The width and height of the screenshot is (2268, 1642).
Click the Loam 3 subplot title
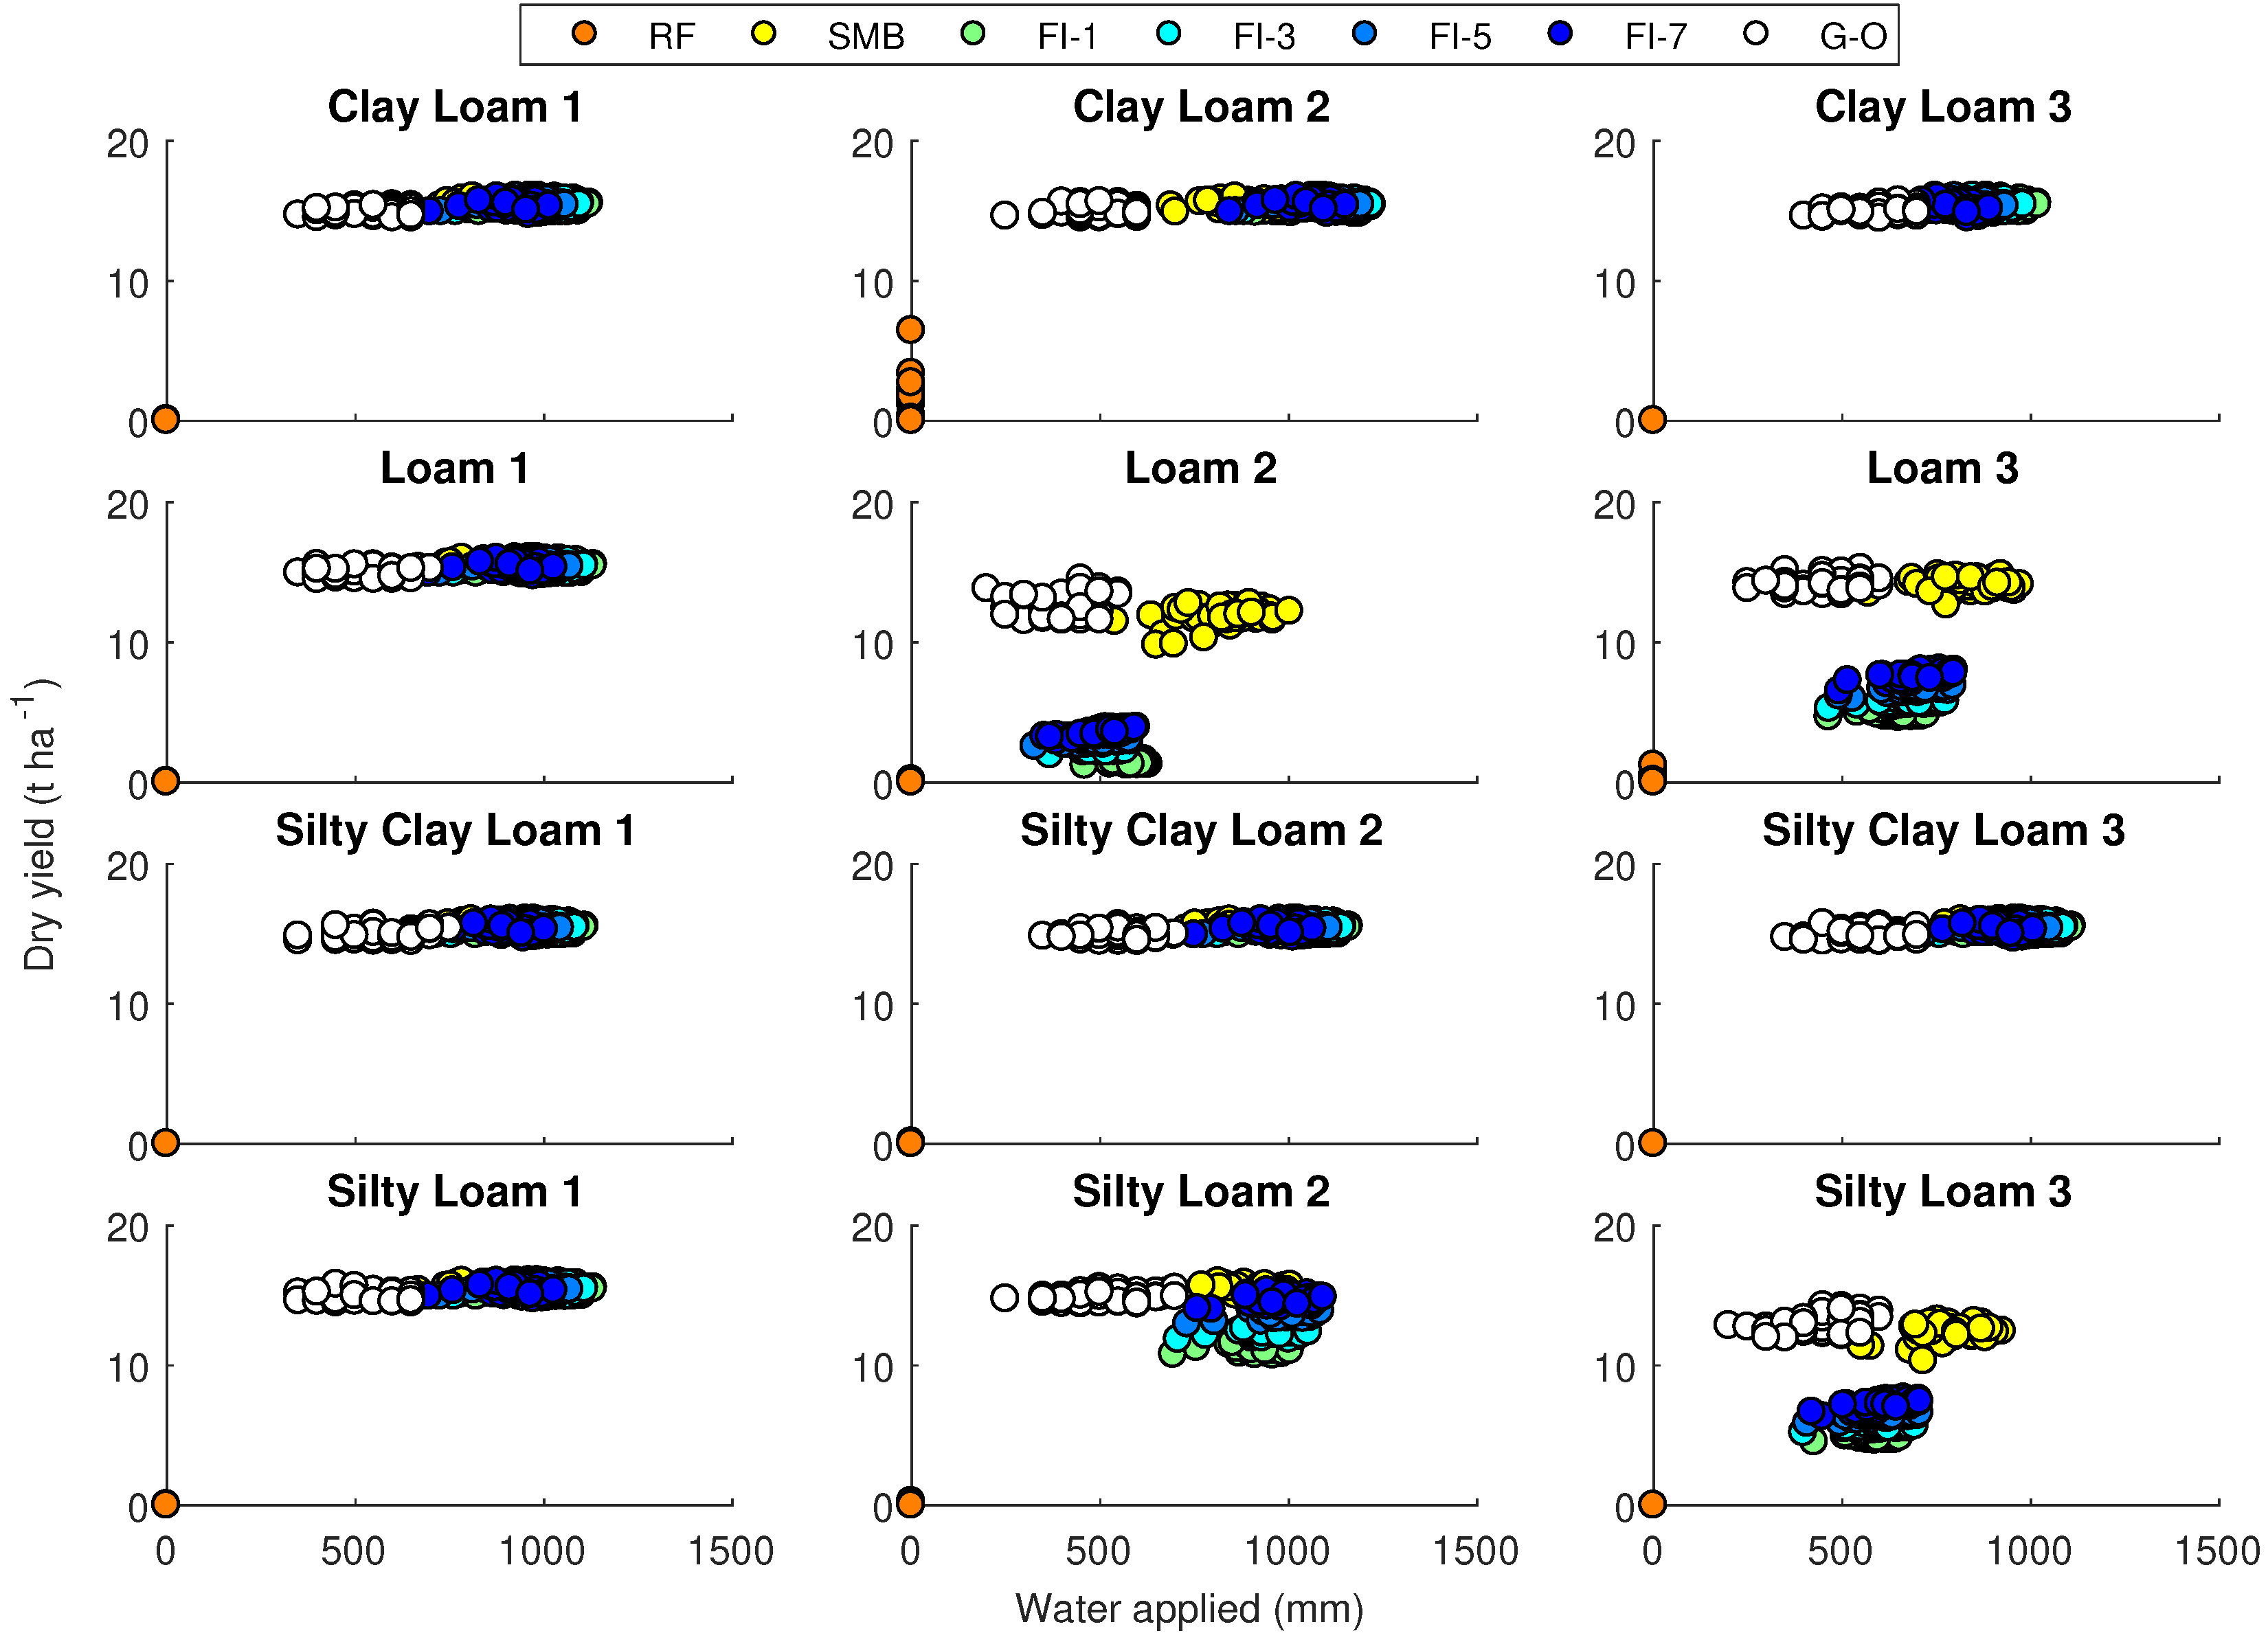coord(1942,468)
